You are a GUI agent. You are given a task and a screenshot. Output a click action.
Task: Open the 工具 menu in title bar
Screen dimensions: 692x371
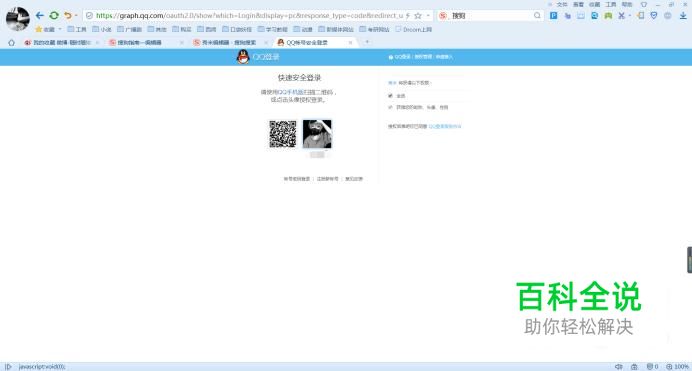coord(610,4)
